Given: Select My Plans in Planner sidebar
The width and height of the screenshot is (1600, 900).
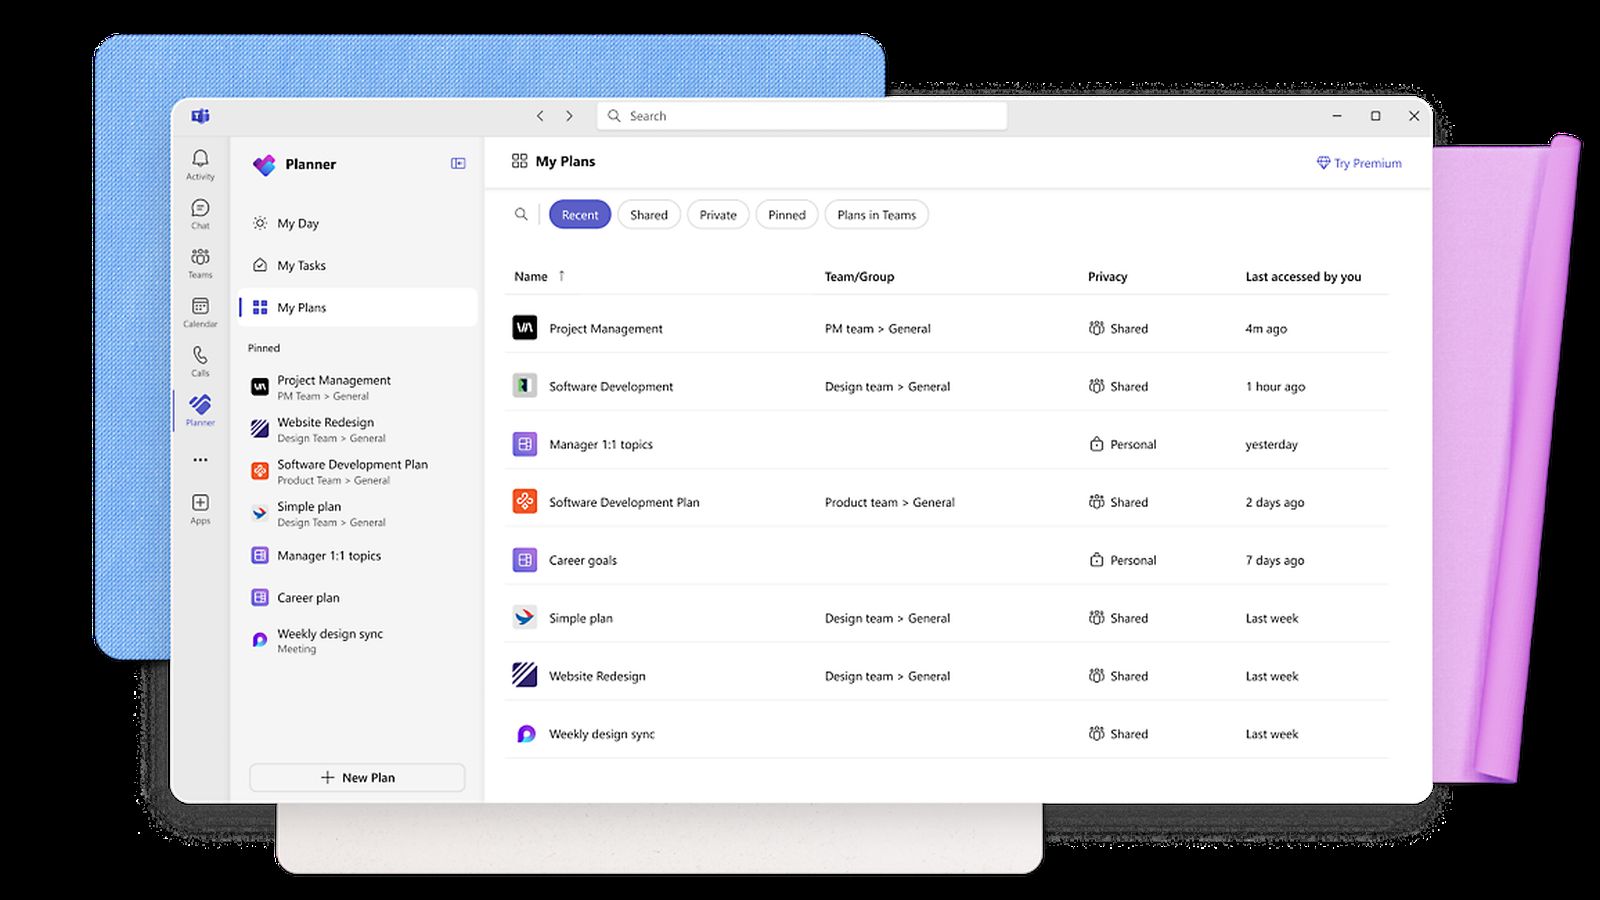Looking at the screenshot, I should [x=357, y=307].
